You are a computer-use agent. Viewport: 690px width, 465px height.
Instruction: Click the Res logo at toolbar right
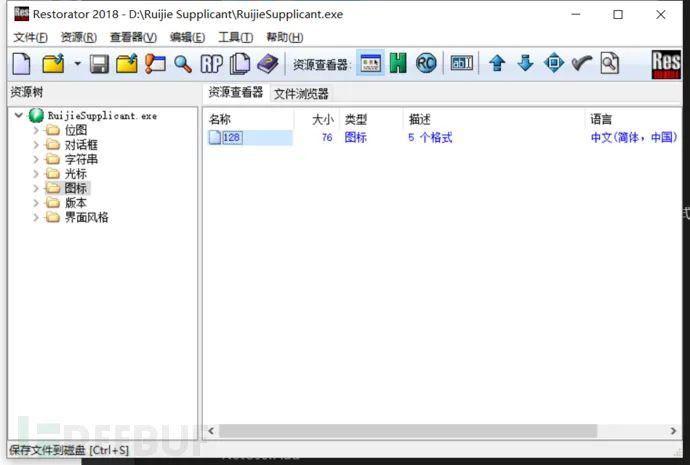point(666,64)
